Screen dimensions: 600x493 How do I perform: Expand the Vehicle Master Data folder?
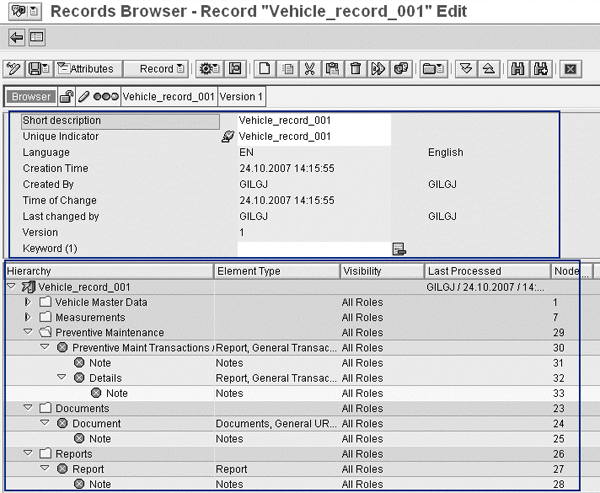tap(28, 302)
